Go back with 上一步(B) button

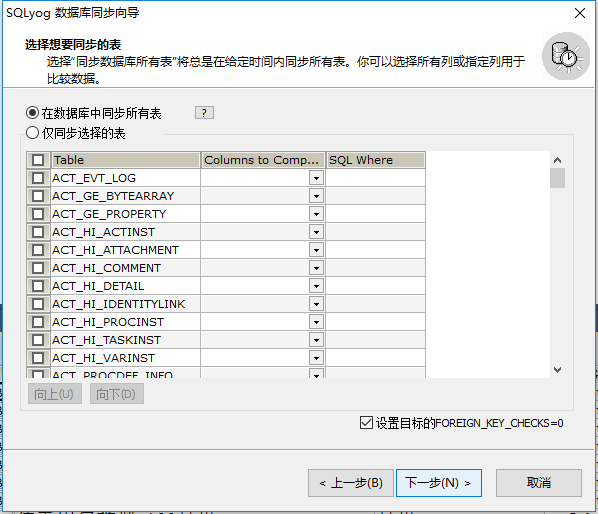(350, 483)
